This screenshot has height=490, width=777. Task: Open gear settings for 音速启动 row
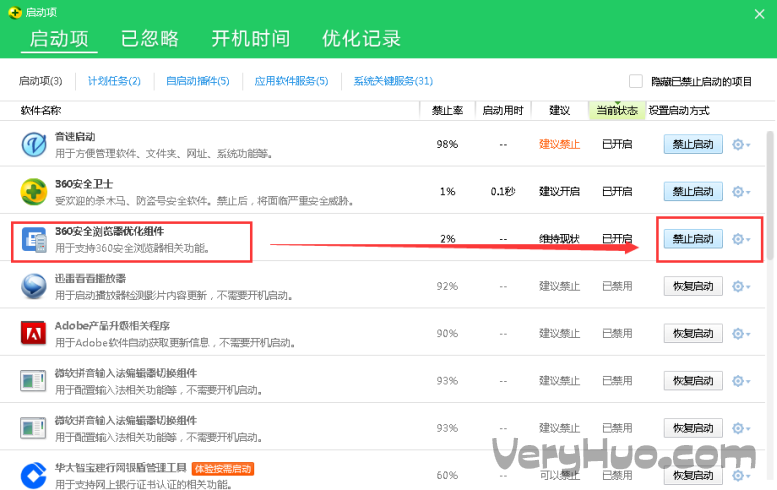741,145
